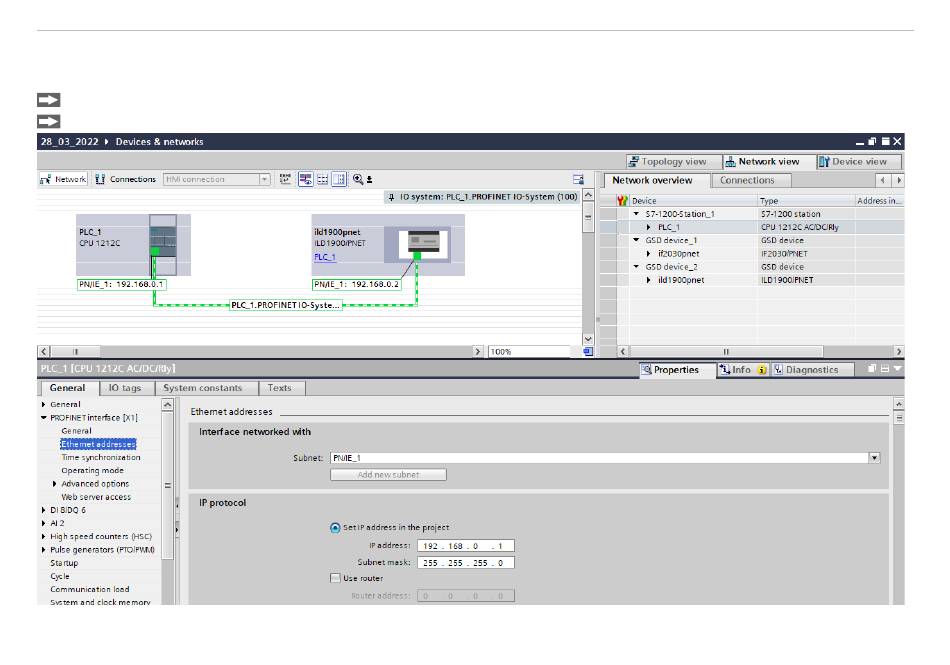Click the PN/IE_1: 192.168.0.2 address label
Viewport: 950px width, 665px height.
[356, 285]
